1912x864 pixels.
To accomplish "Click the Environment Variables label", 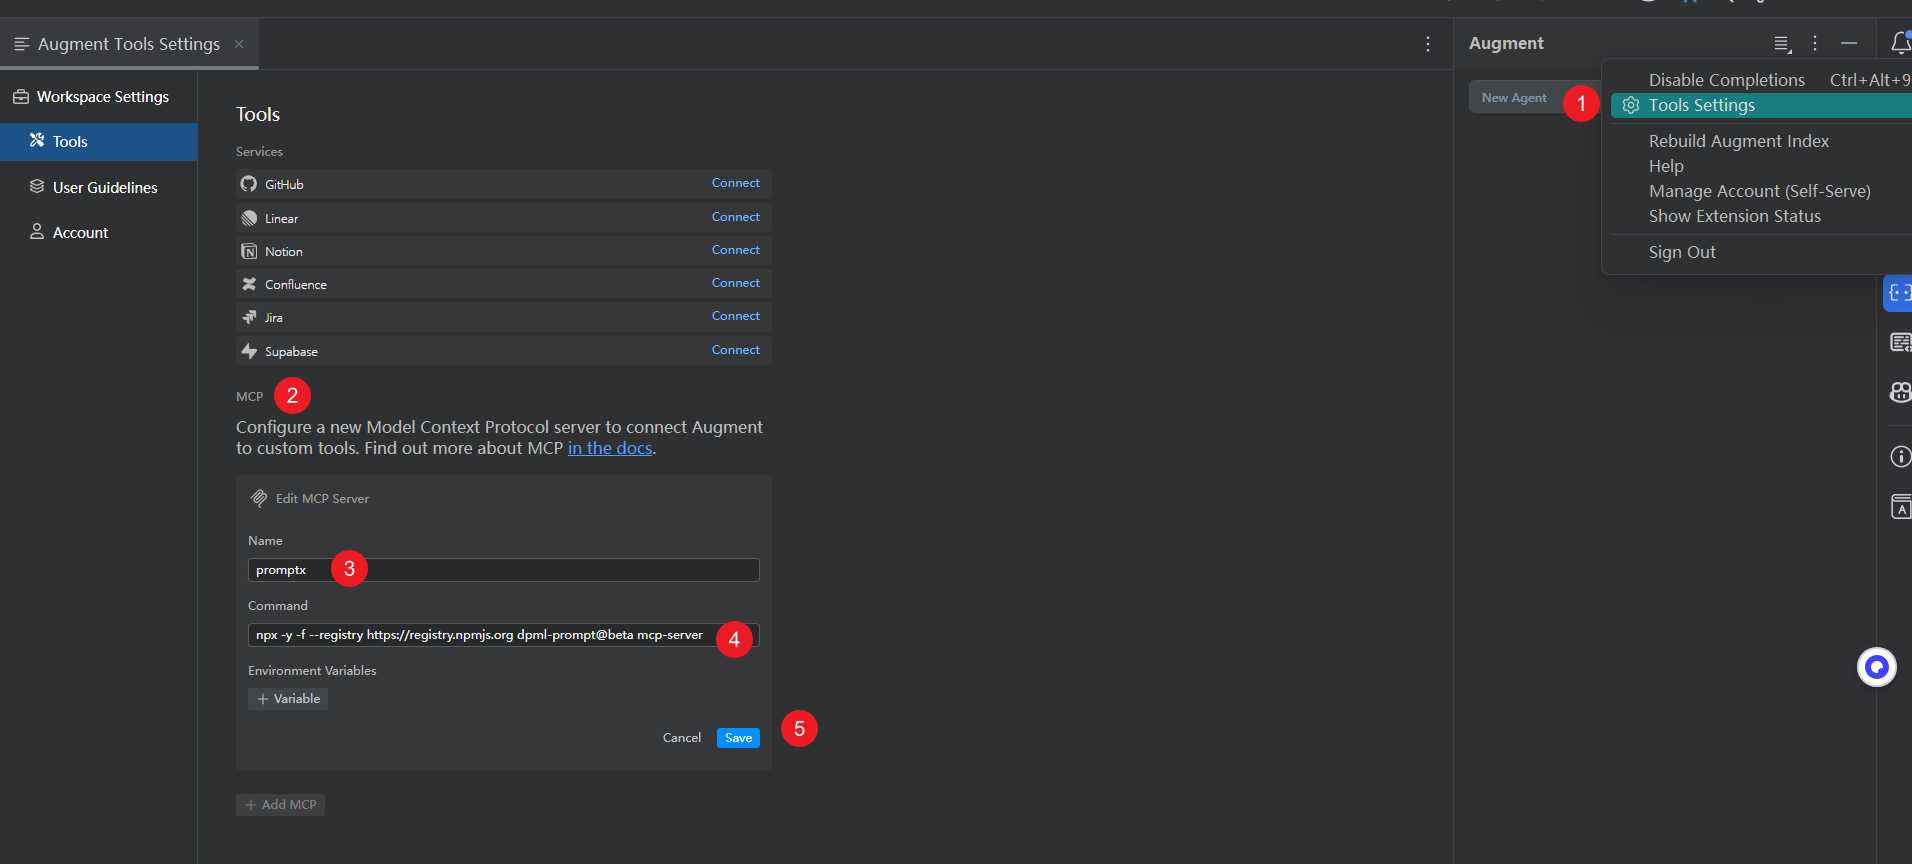I will [x=312, y=671].
